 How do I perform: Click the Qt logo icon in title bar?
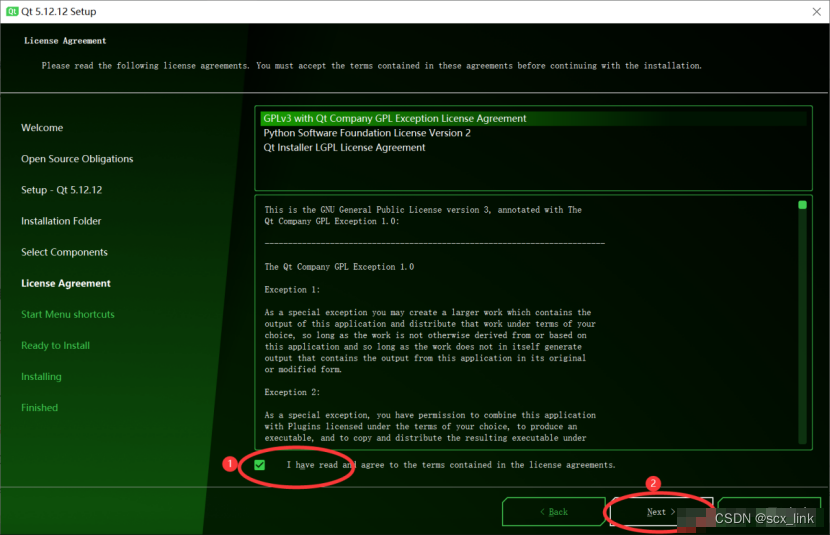click(12, 11)
